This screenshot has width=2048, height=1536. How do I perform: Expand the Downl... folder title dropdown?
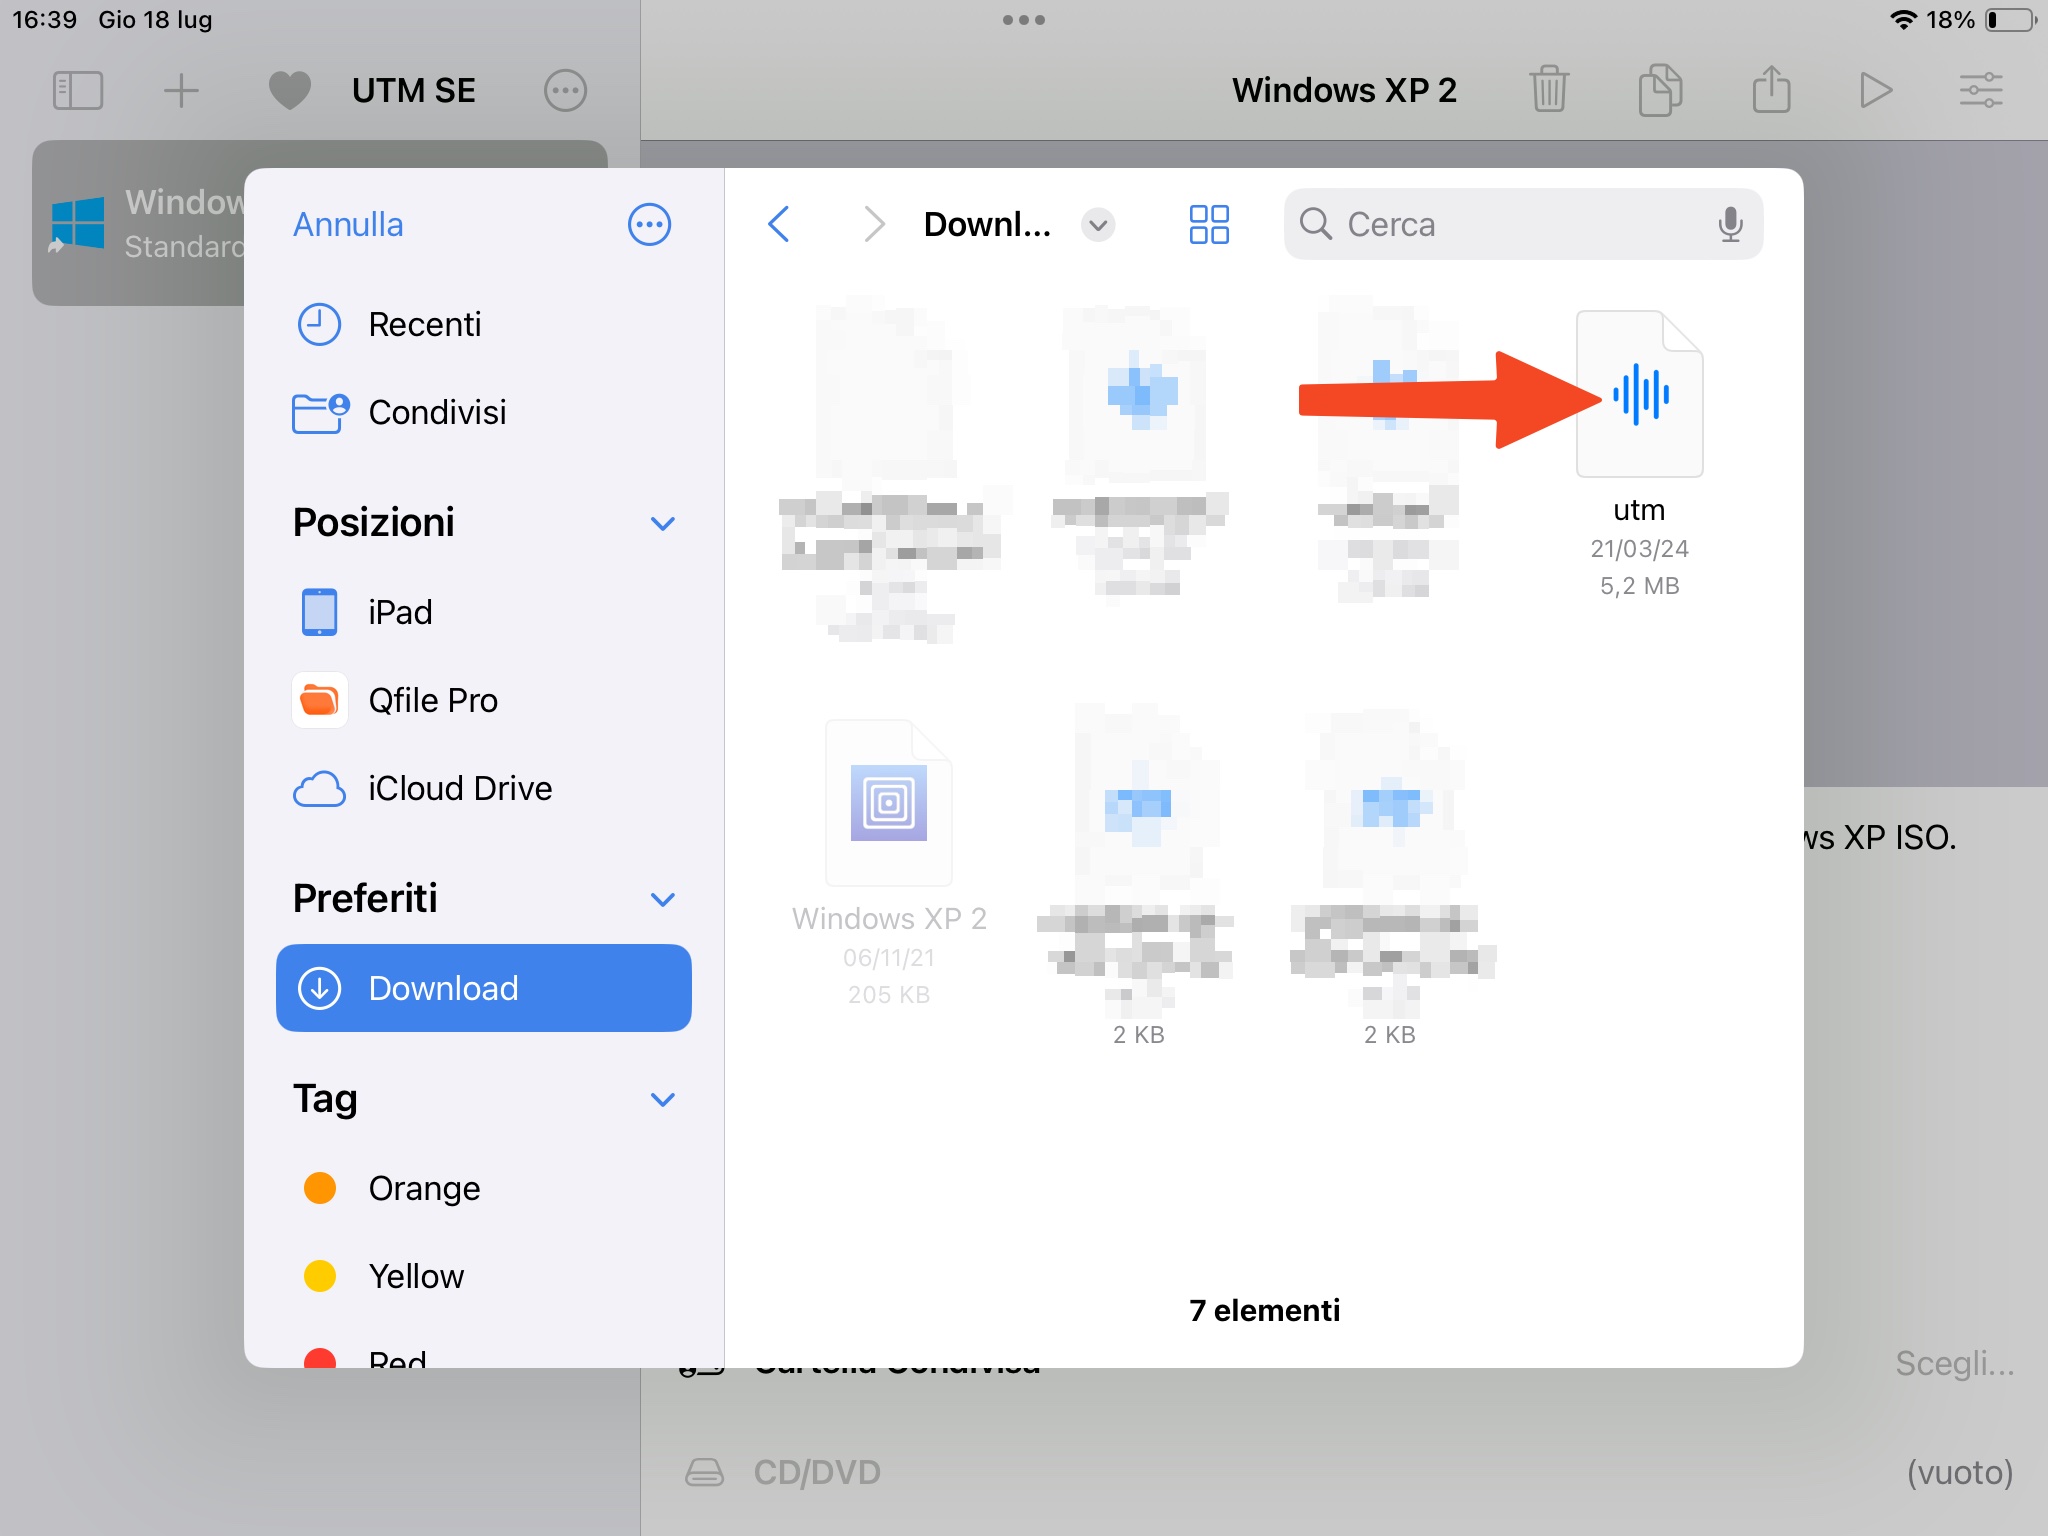click(1098, 224)
